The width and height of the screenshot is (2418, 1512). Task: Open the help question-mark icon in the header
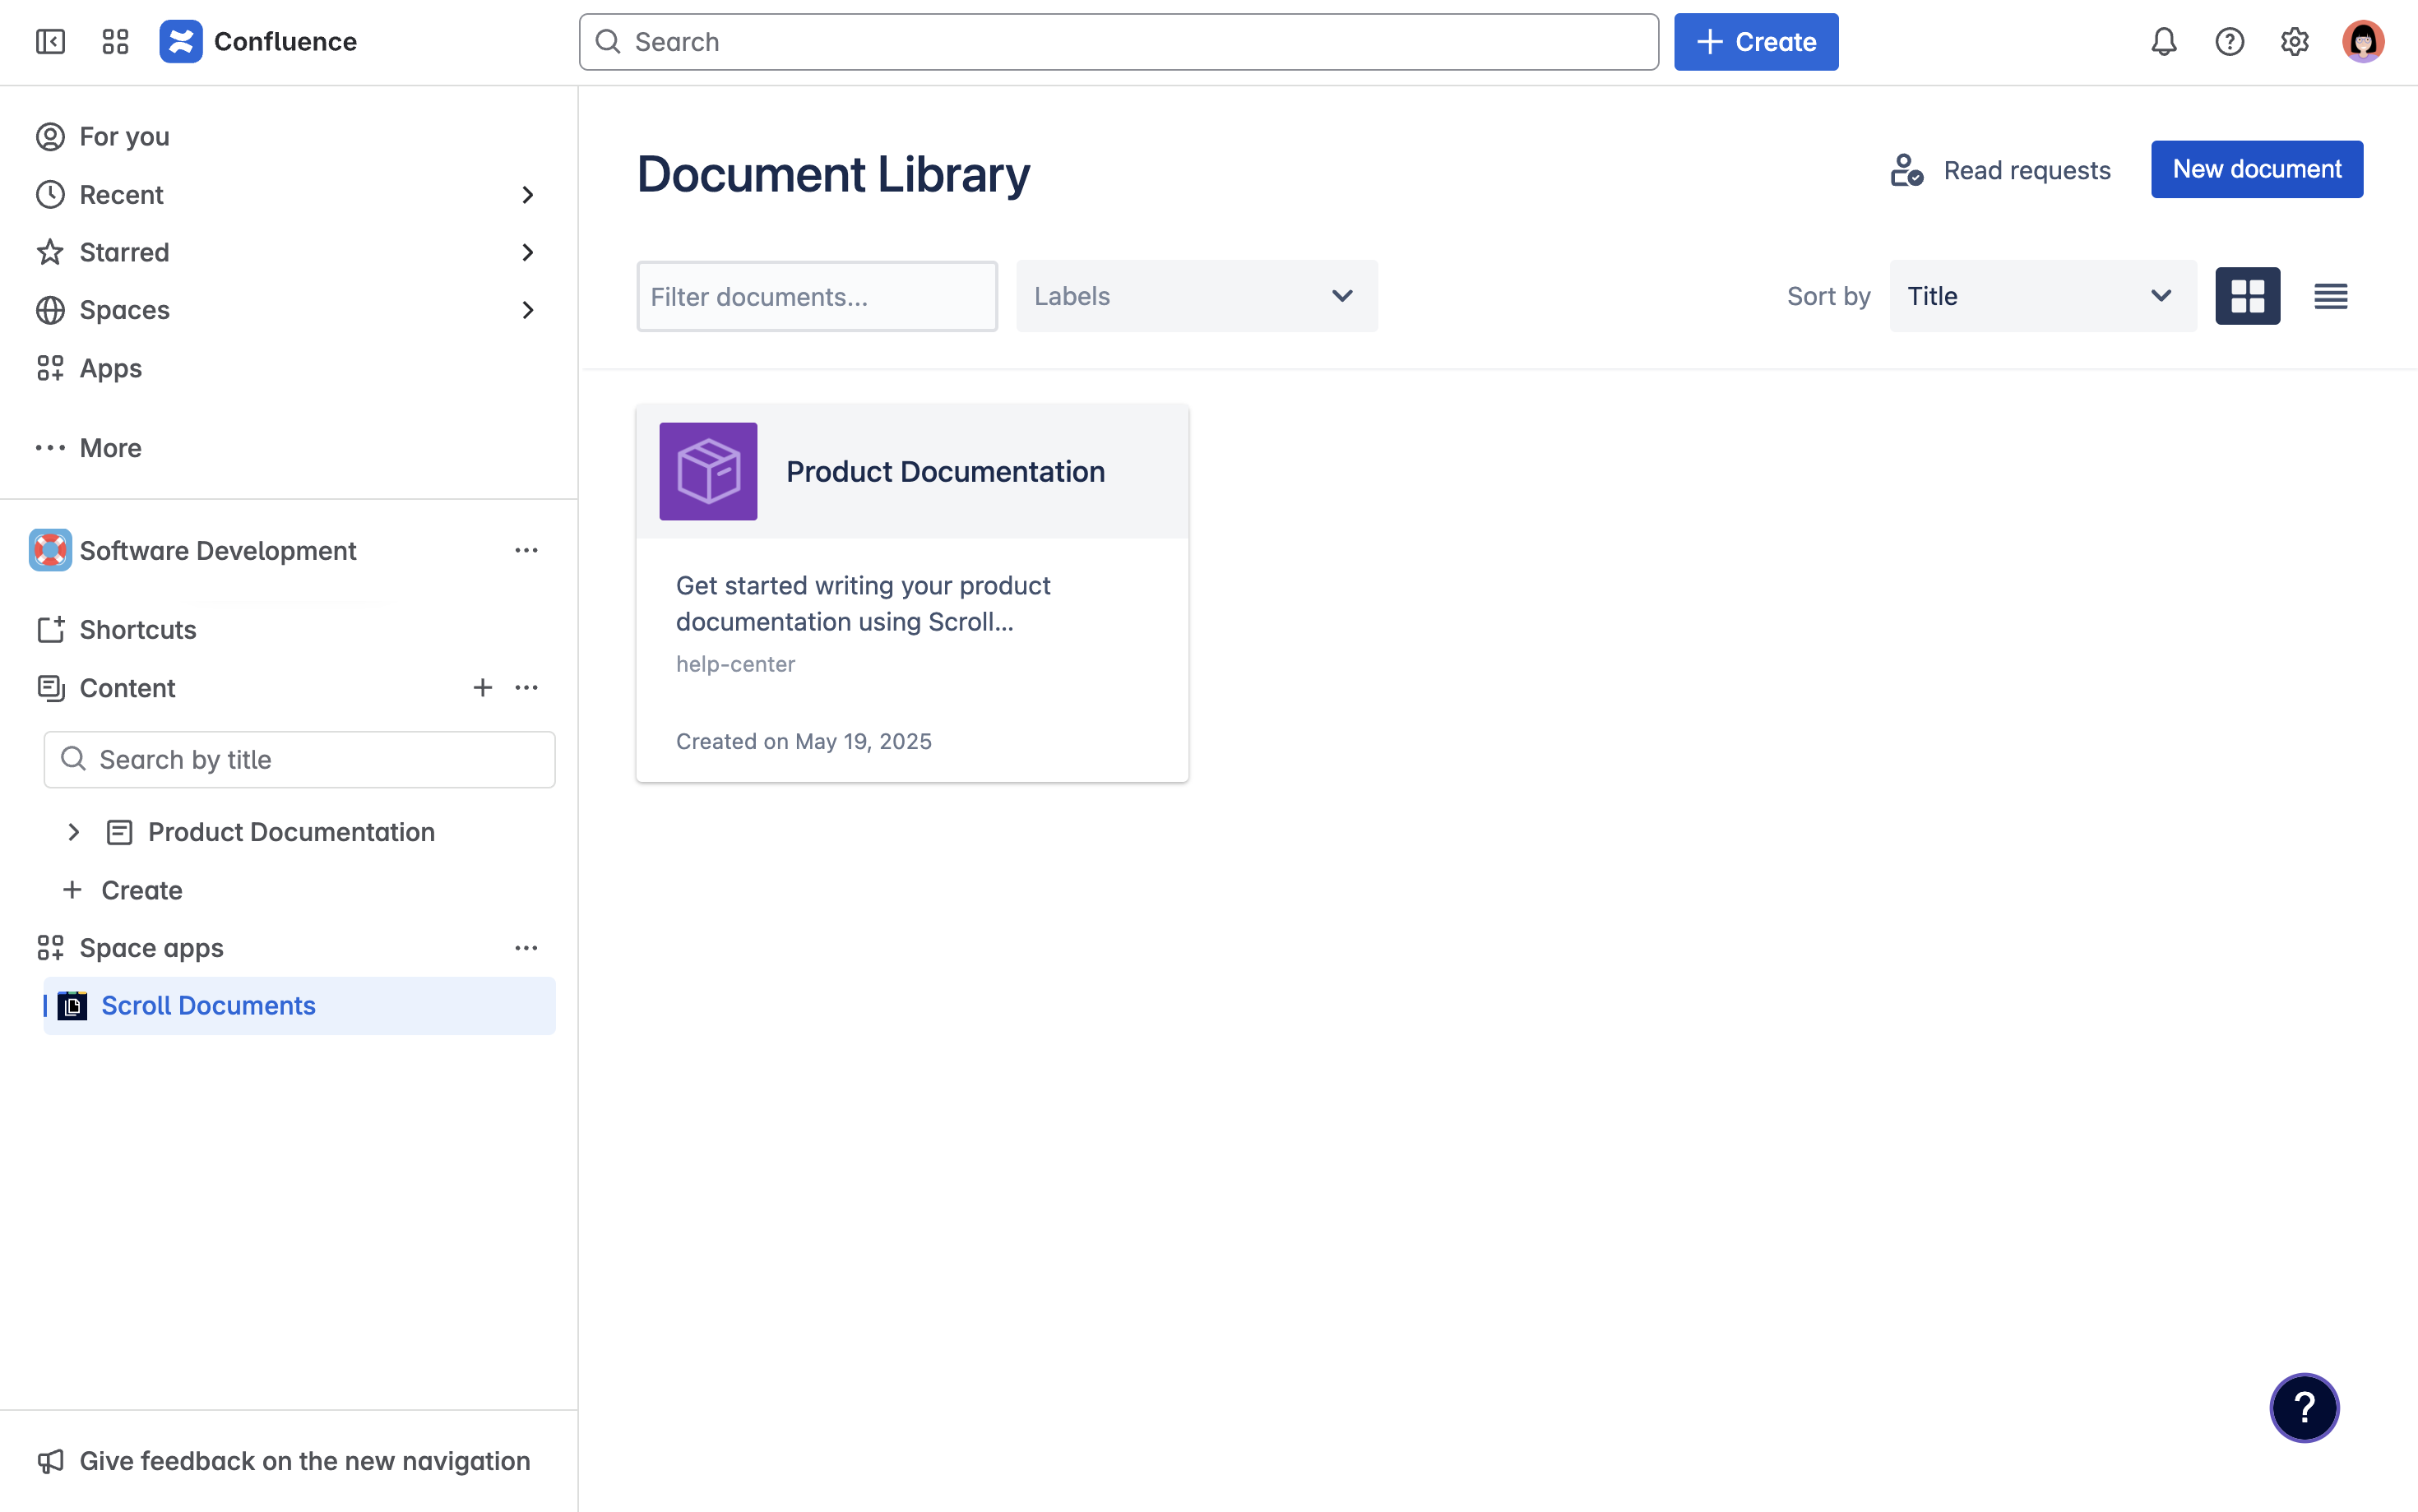[x=2229, y=42]
